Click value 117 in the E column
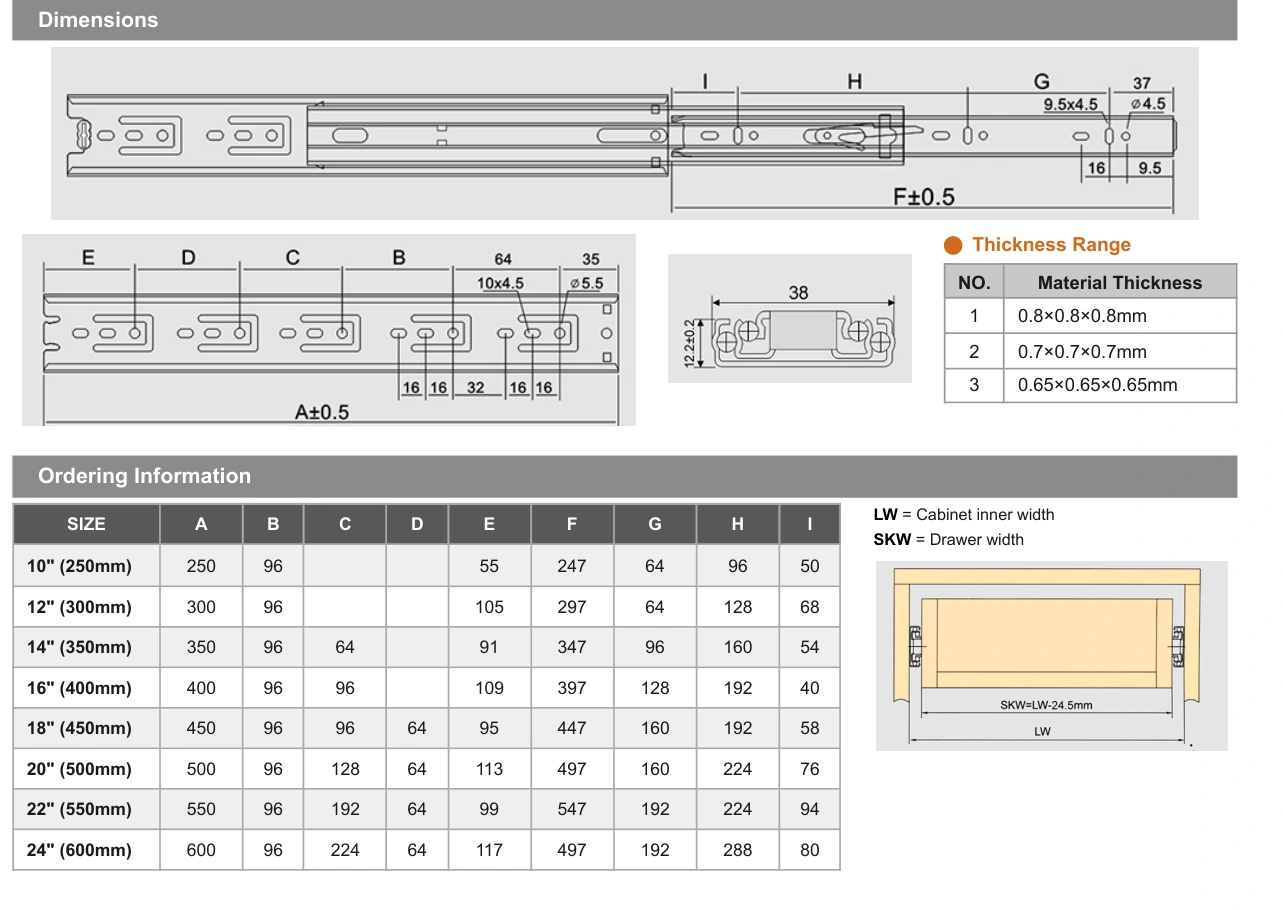Viewport: 1283px width, 910px height. coord(489,850)
